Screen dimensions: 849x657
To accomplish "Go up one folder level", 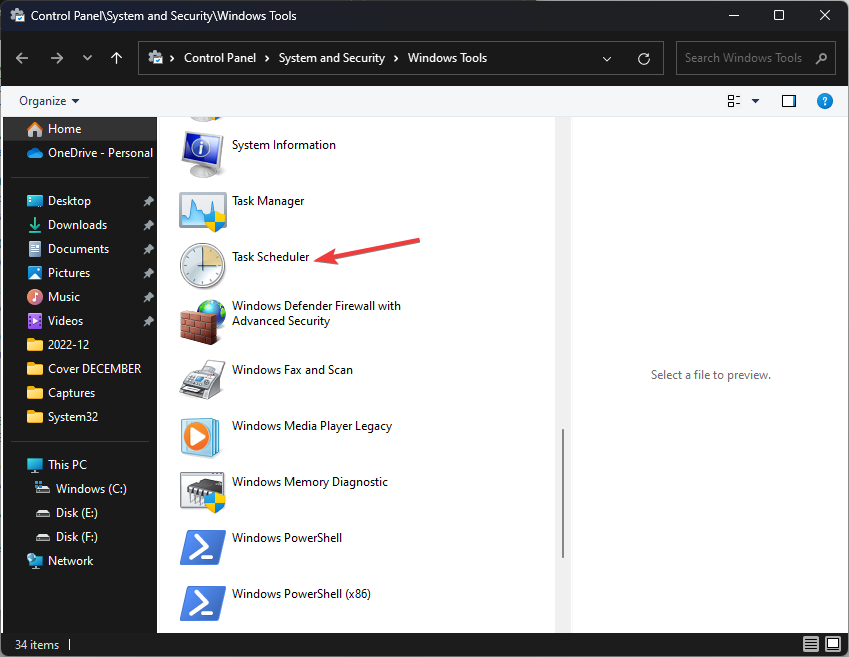I will point(116,58).
